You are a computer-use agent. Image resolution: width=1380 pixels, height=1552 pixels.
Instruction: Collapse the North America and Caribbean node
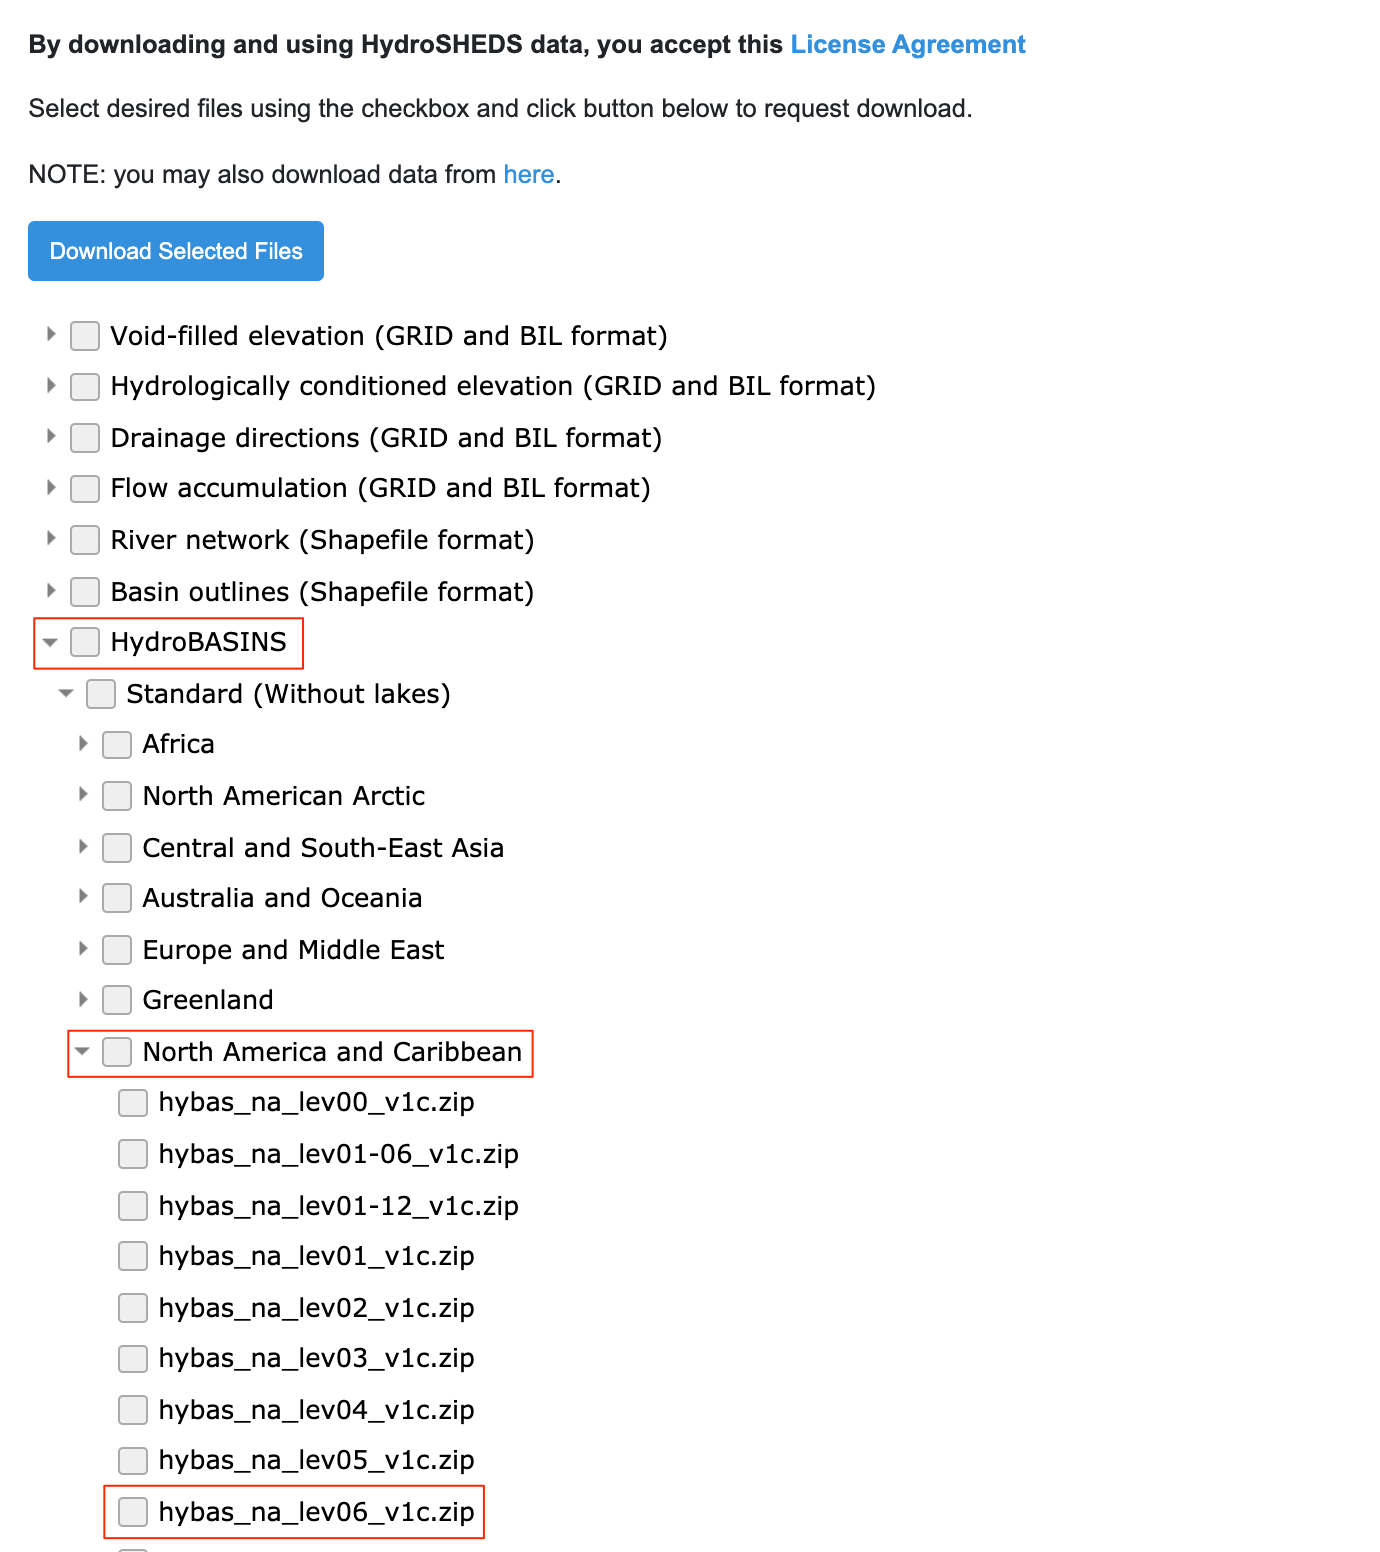coord(83,1051)
